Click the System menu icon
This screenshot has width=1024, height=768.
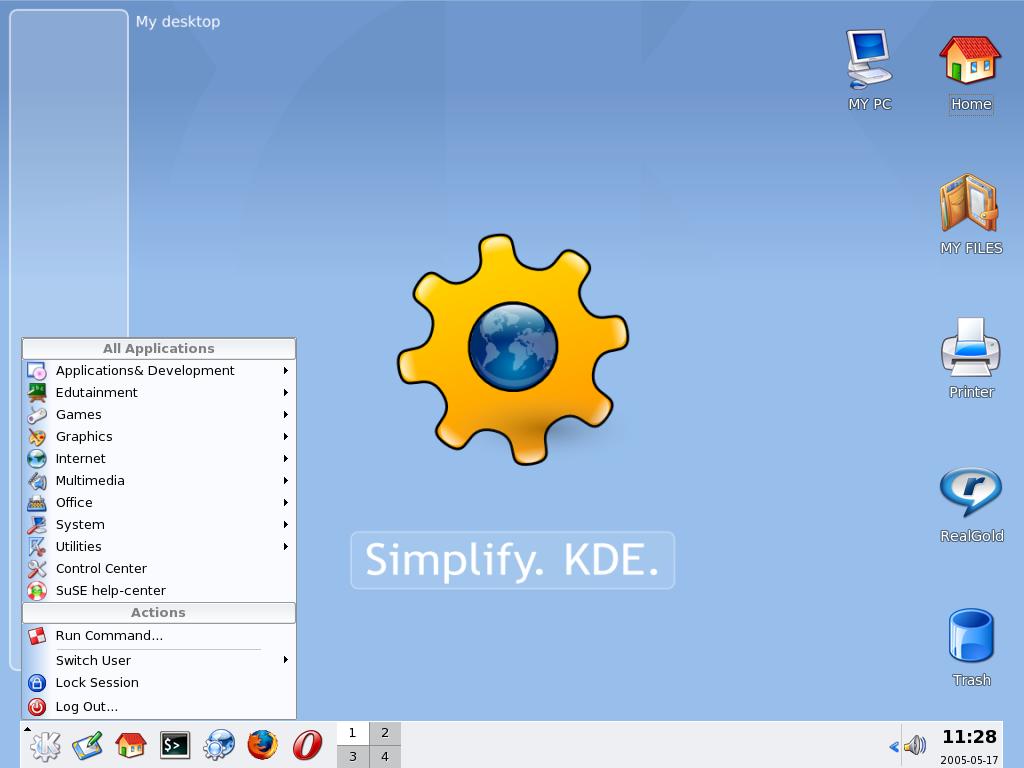coord(37,524)
